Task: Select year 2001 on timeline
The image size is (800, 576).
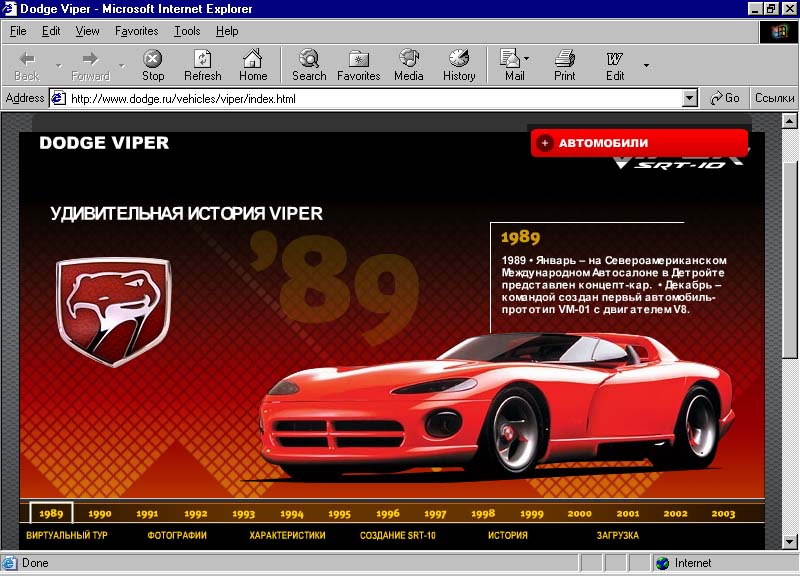Action: click(628, 513)
